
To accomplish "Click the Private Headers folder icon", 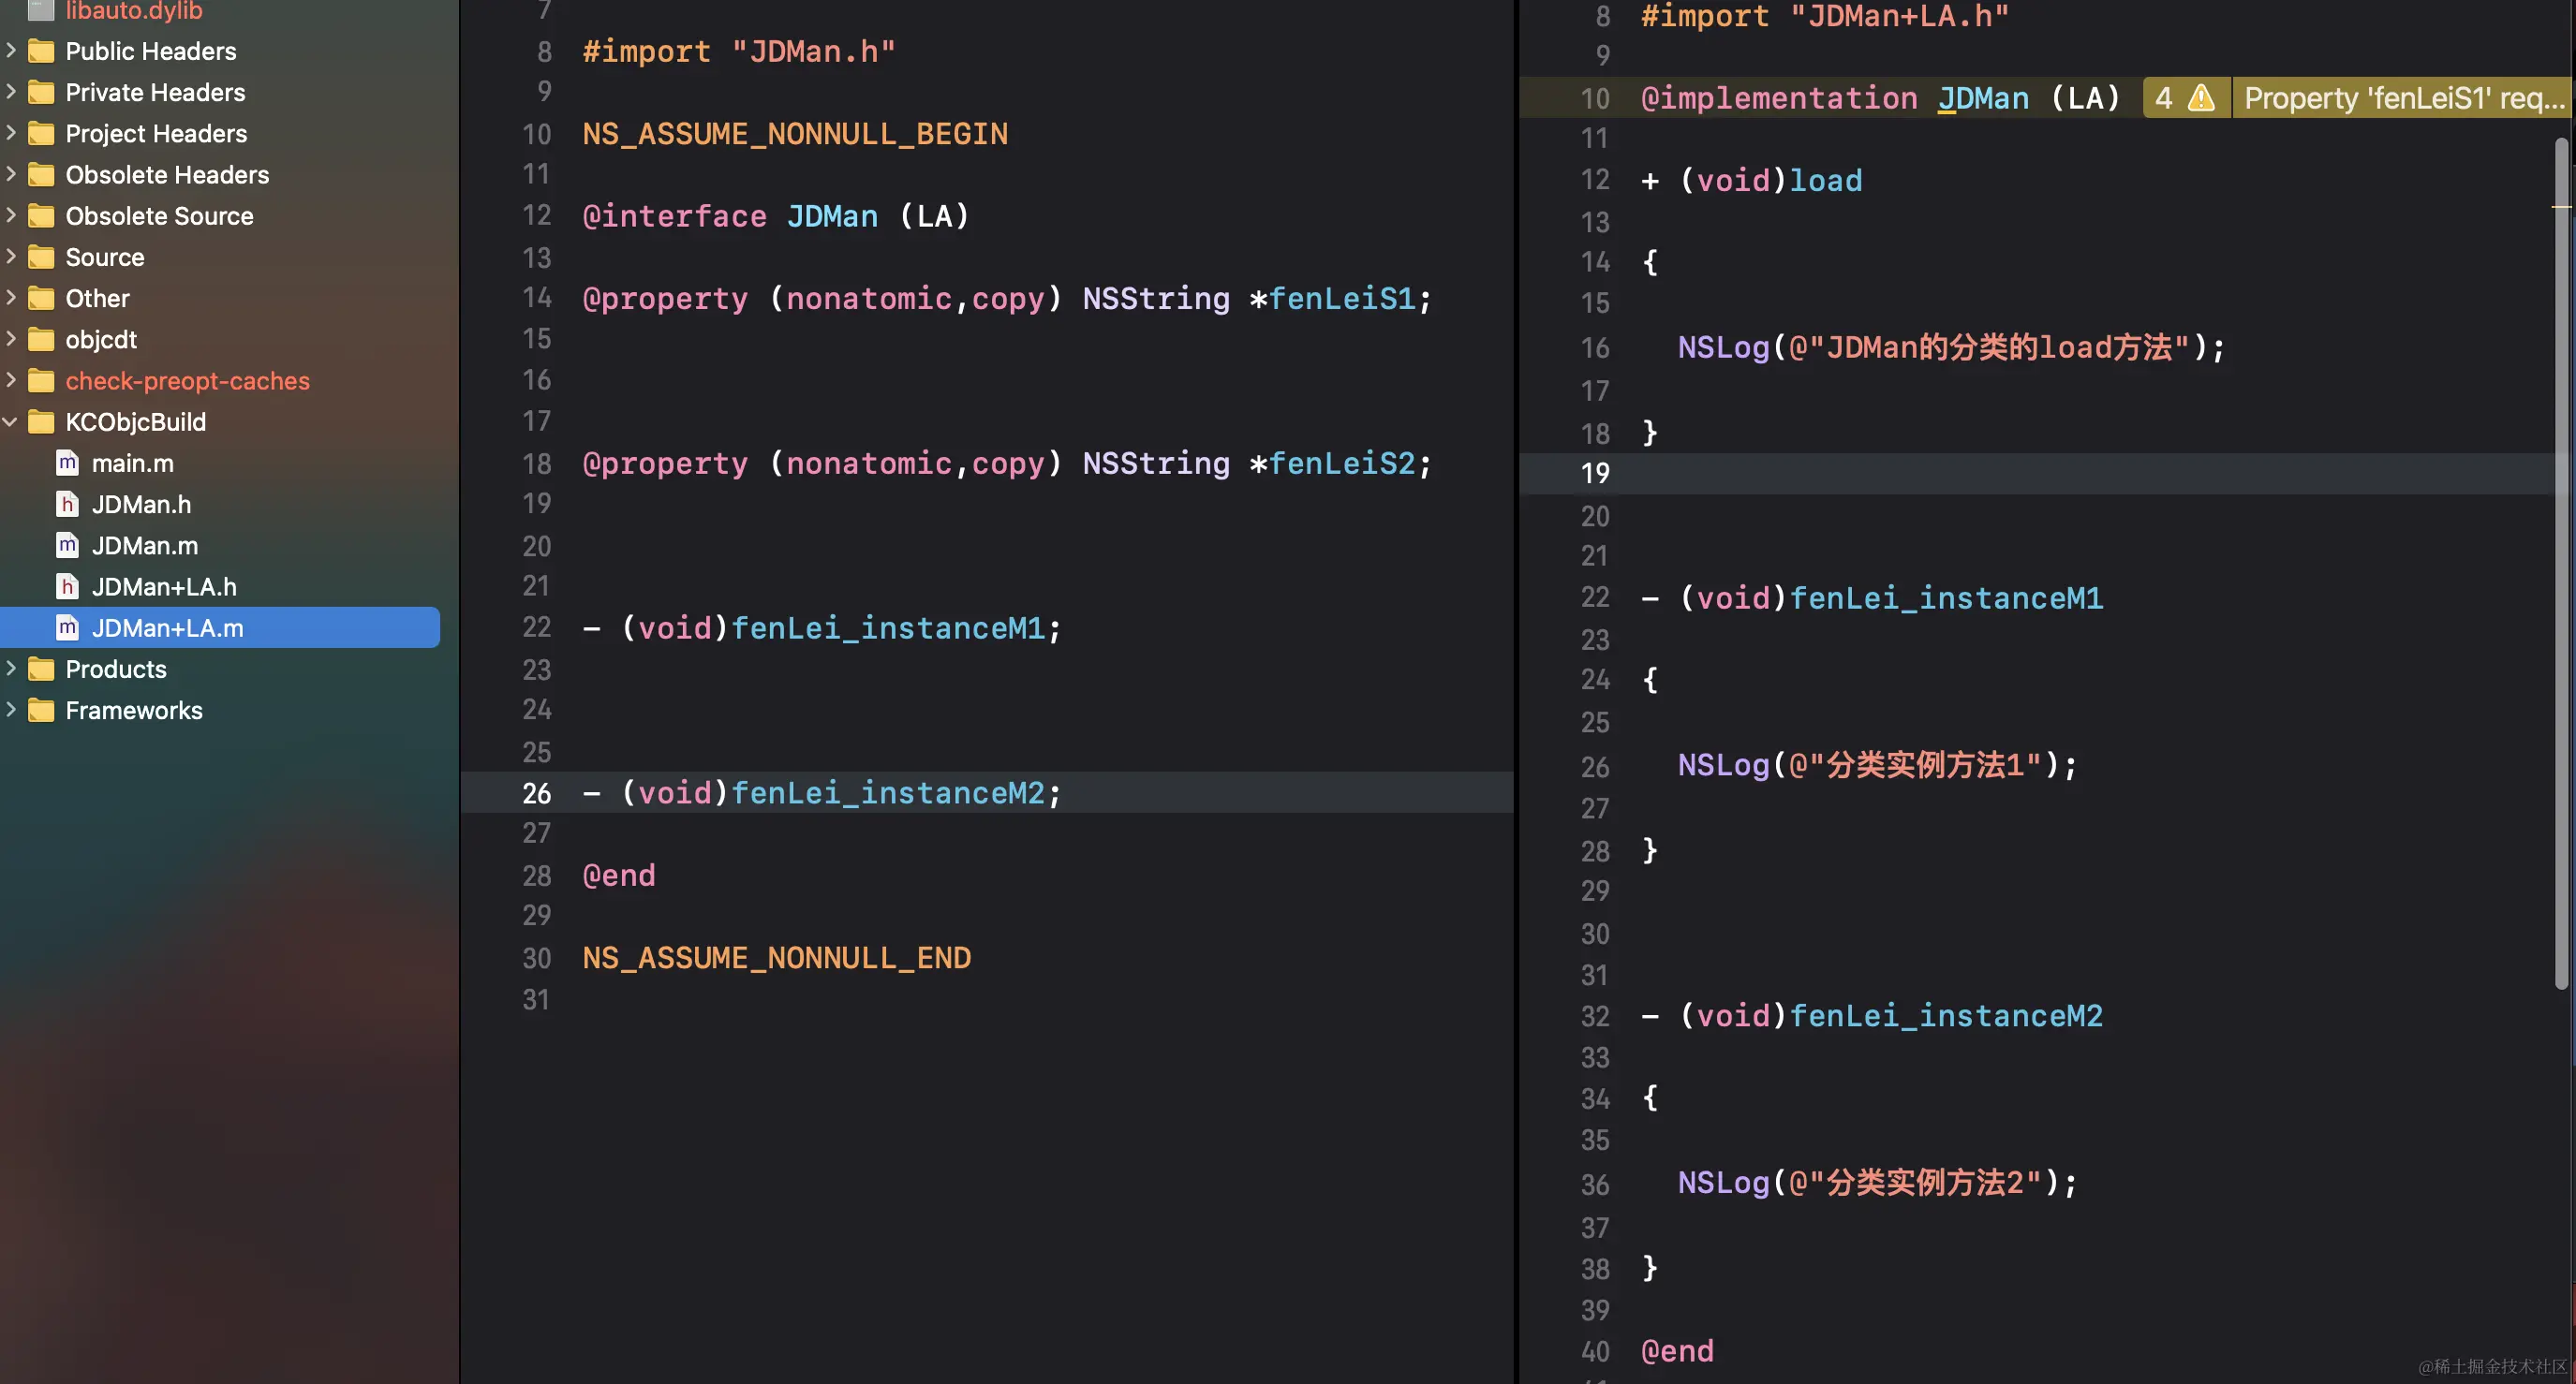I will [41, 92].
